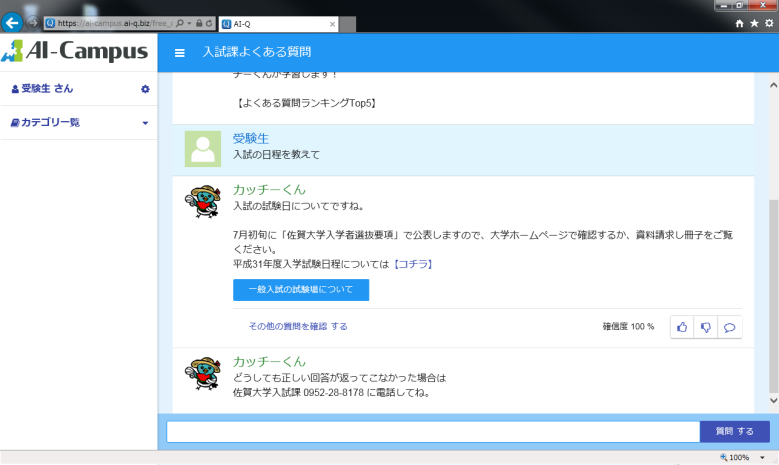This screenshot has height=465, width=779.
Task: Open favorites star icon
Action: click(754, 23)
